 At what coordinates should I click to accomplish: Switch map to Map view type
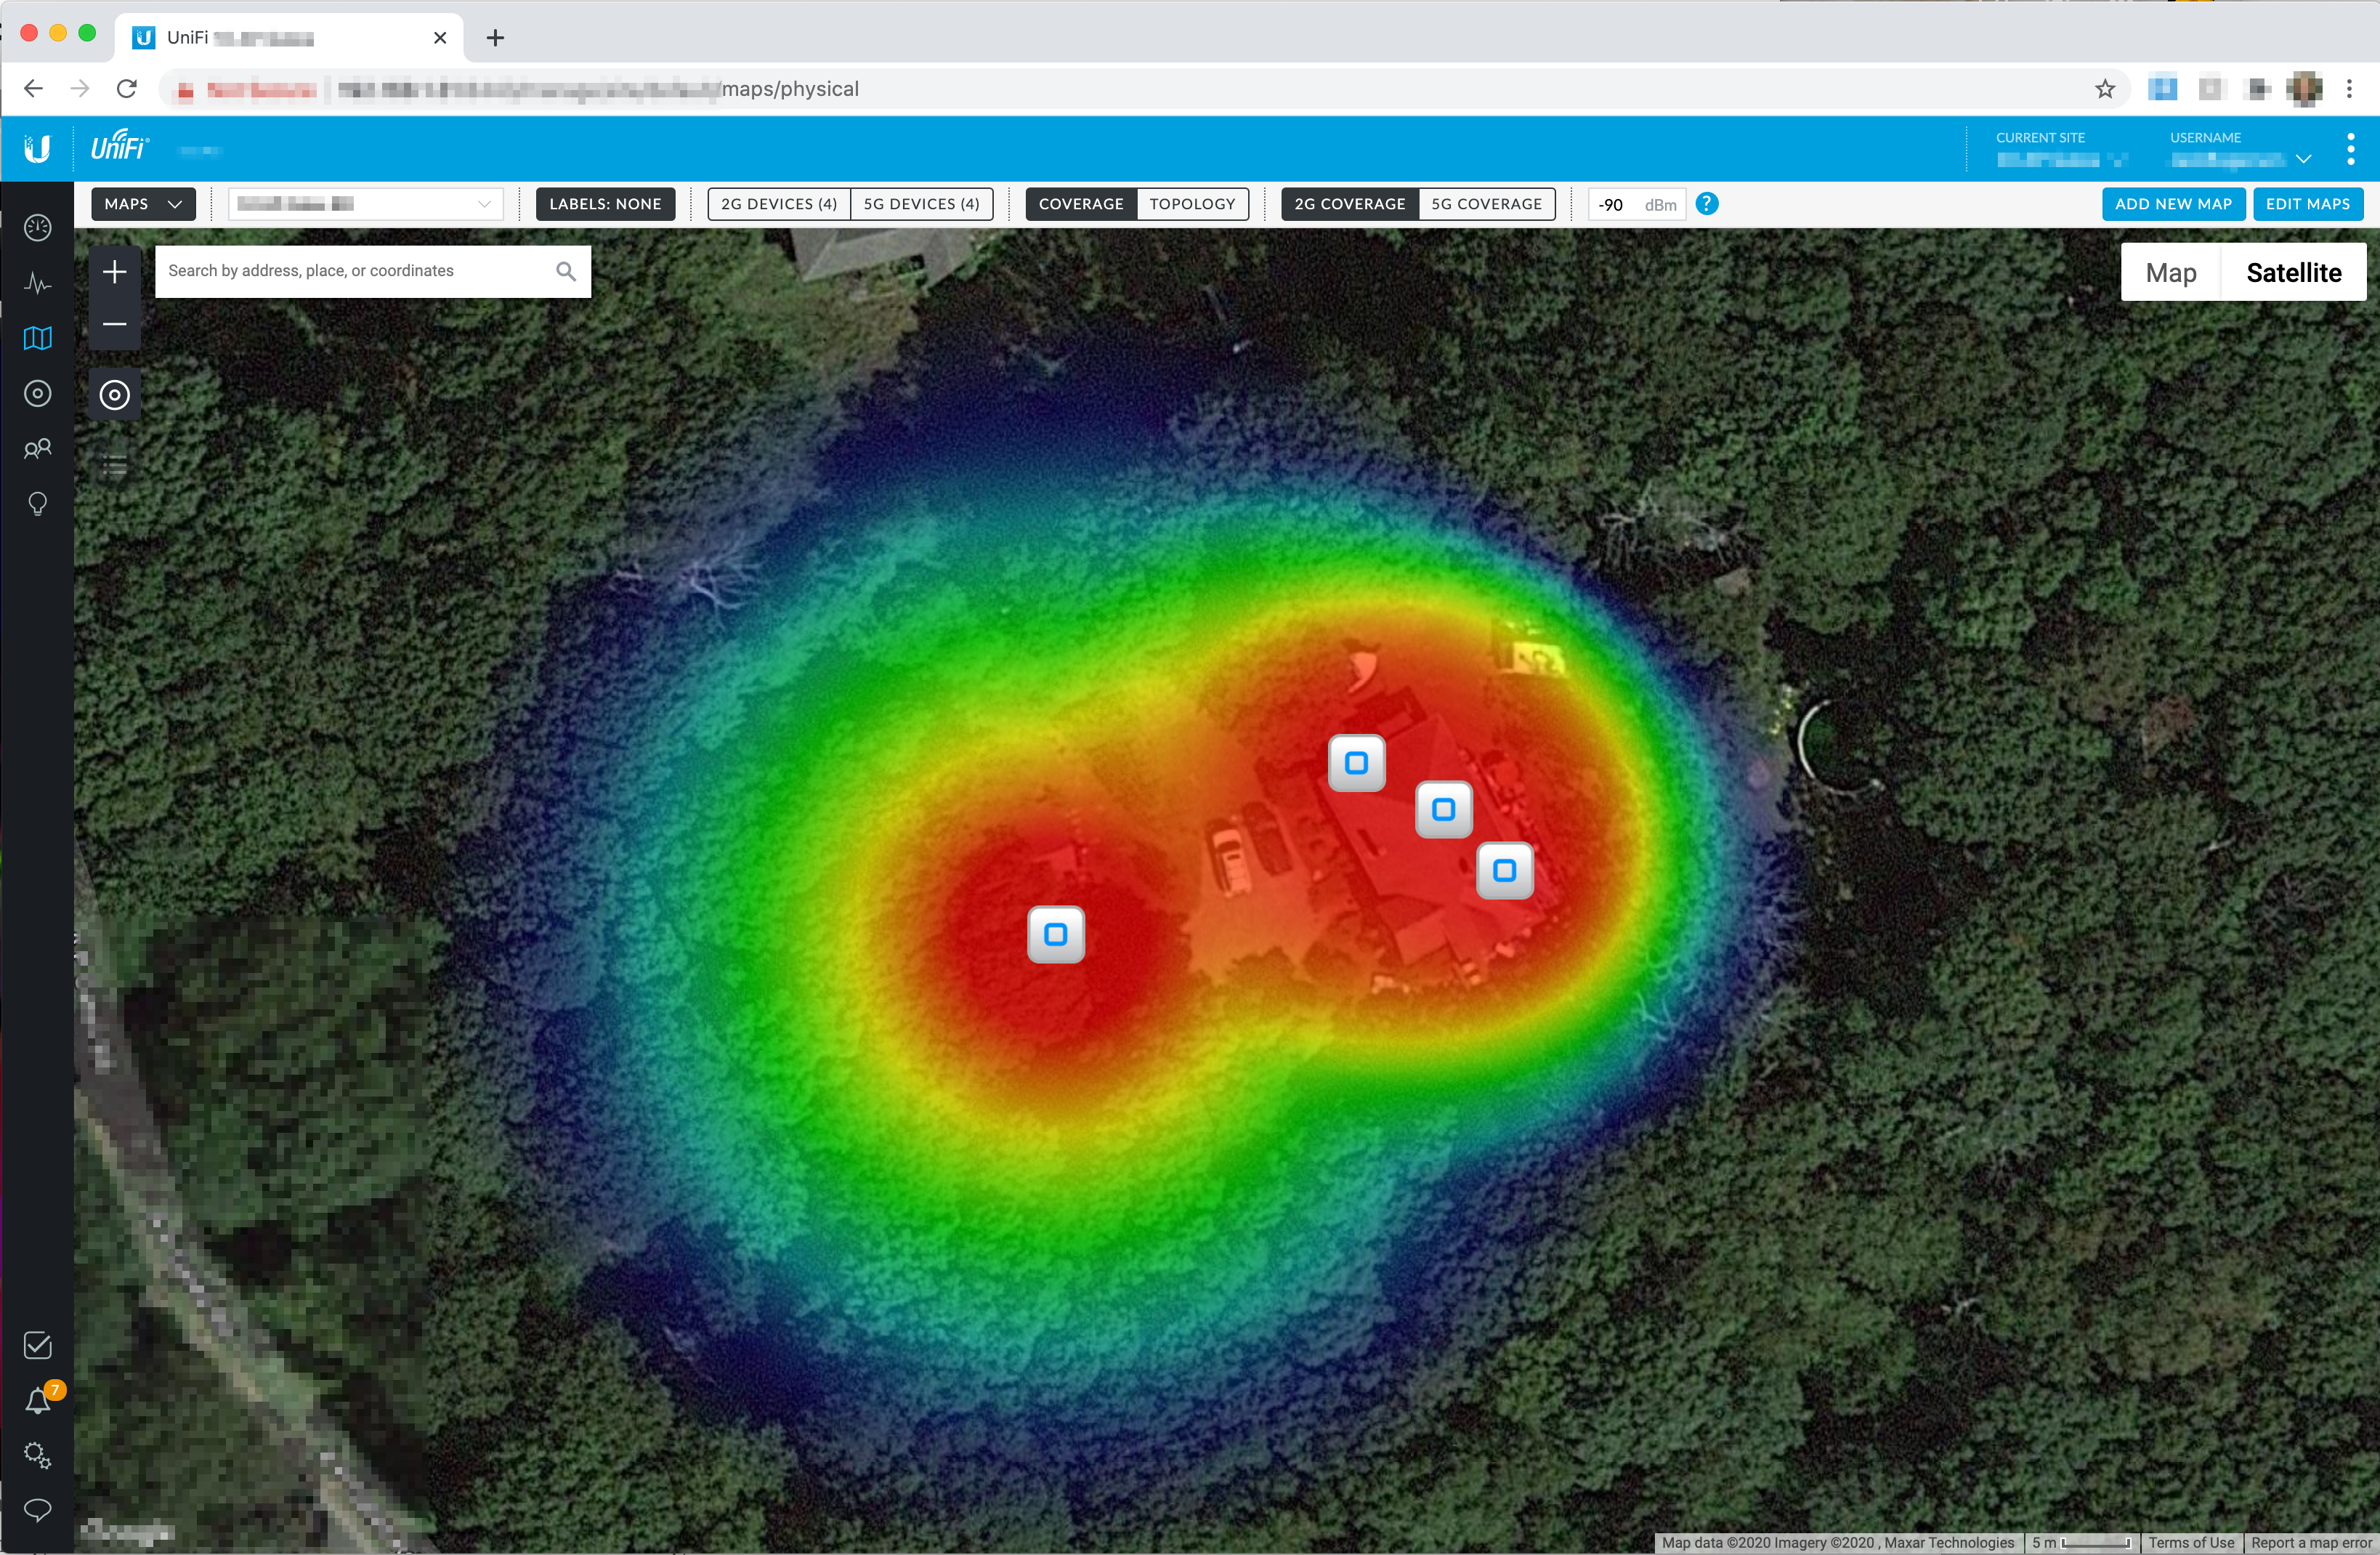[2171, 273]
